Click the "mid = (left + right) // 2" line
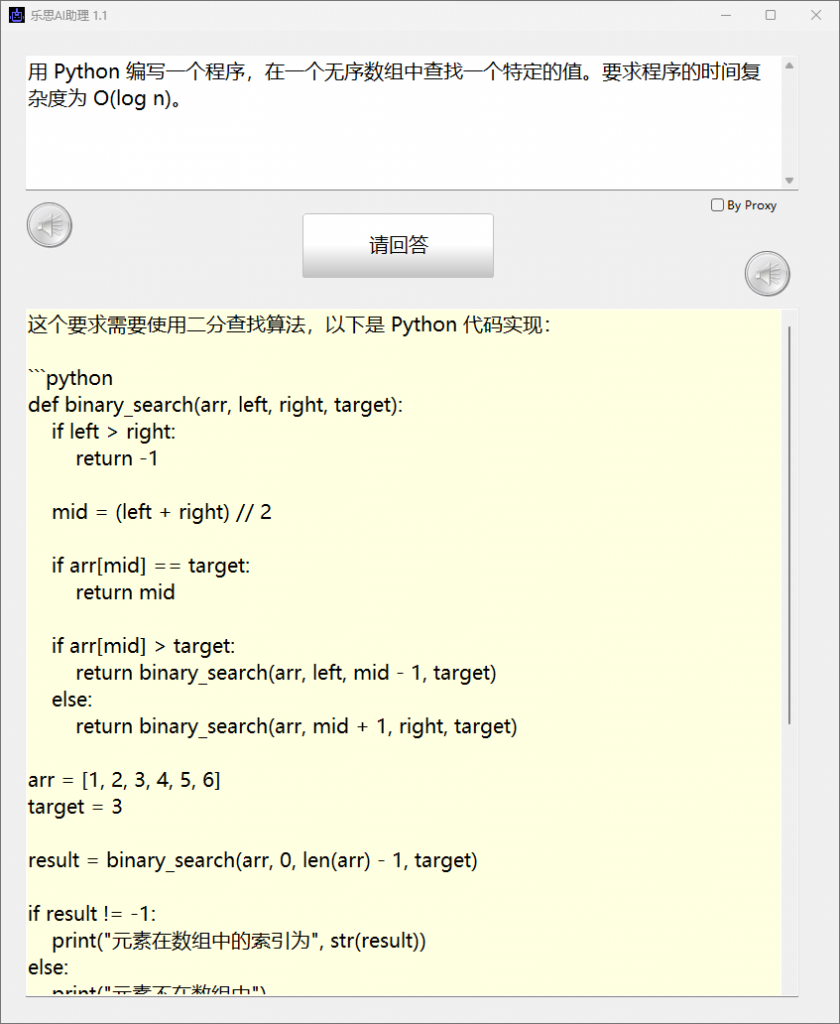Viewport: 840px width, 1024px height. [162, 512]
